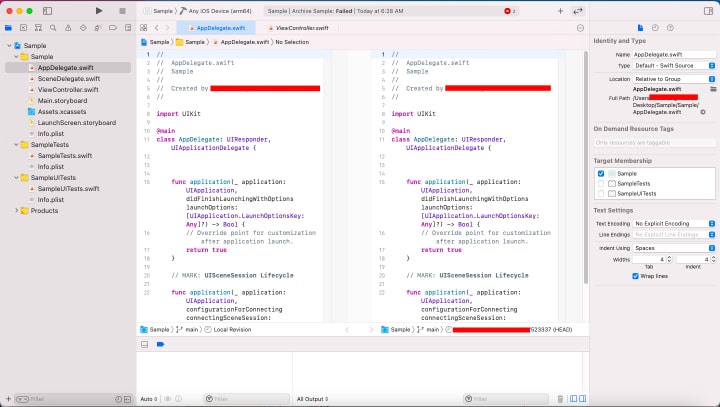Clear console with trash icon
The image size is (720, 407).
pyautogui.click(x=560, y=399)
